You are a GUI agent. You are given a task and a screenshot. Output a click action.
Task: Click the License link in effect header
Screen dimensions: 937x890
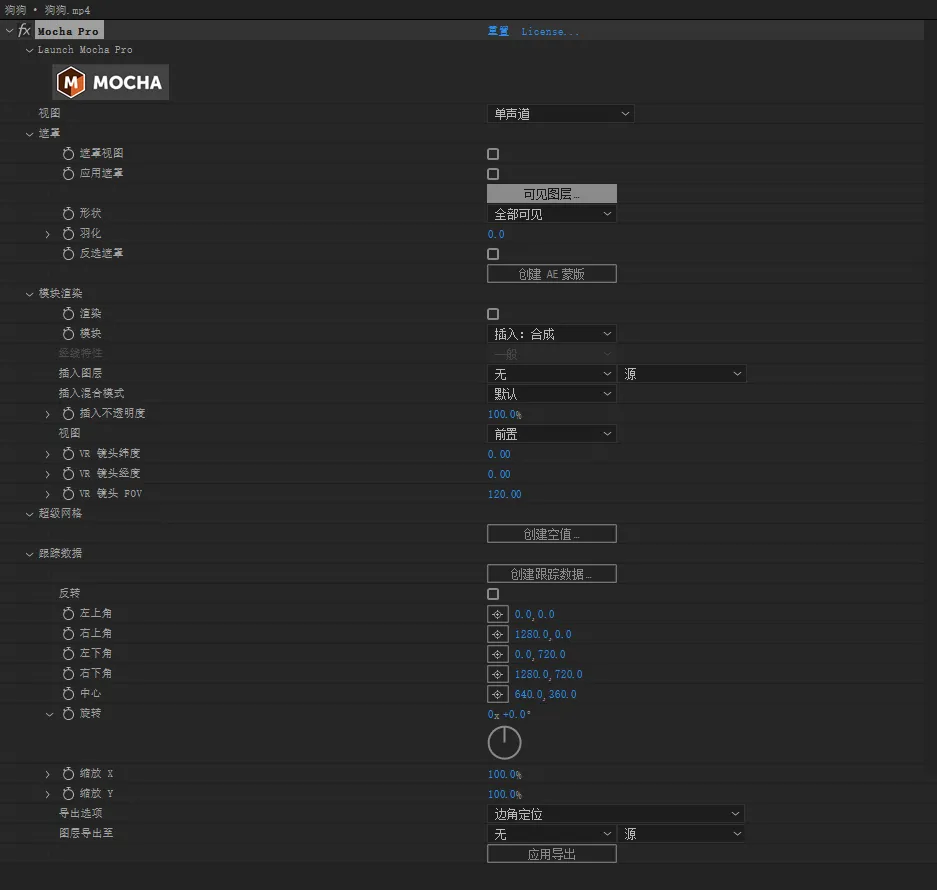tap(549, 31)
